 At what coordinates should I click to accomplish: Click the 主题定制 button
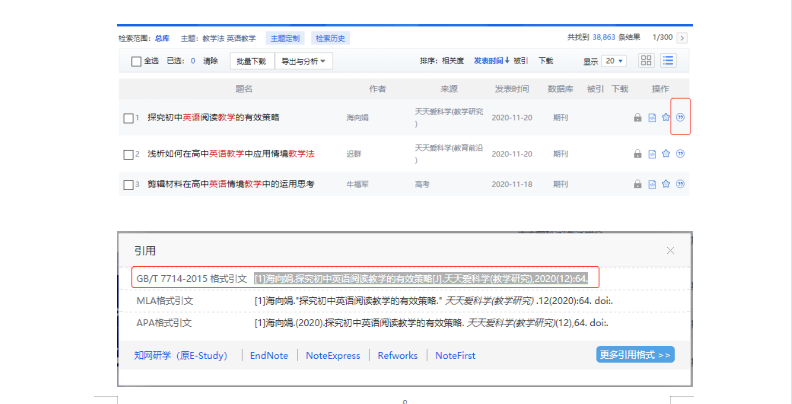(285, 38)
